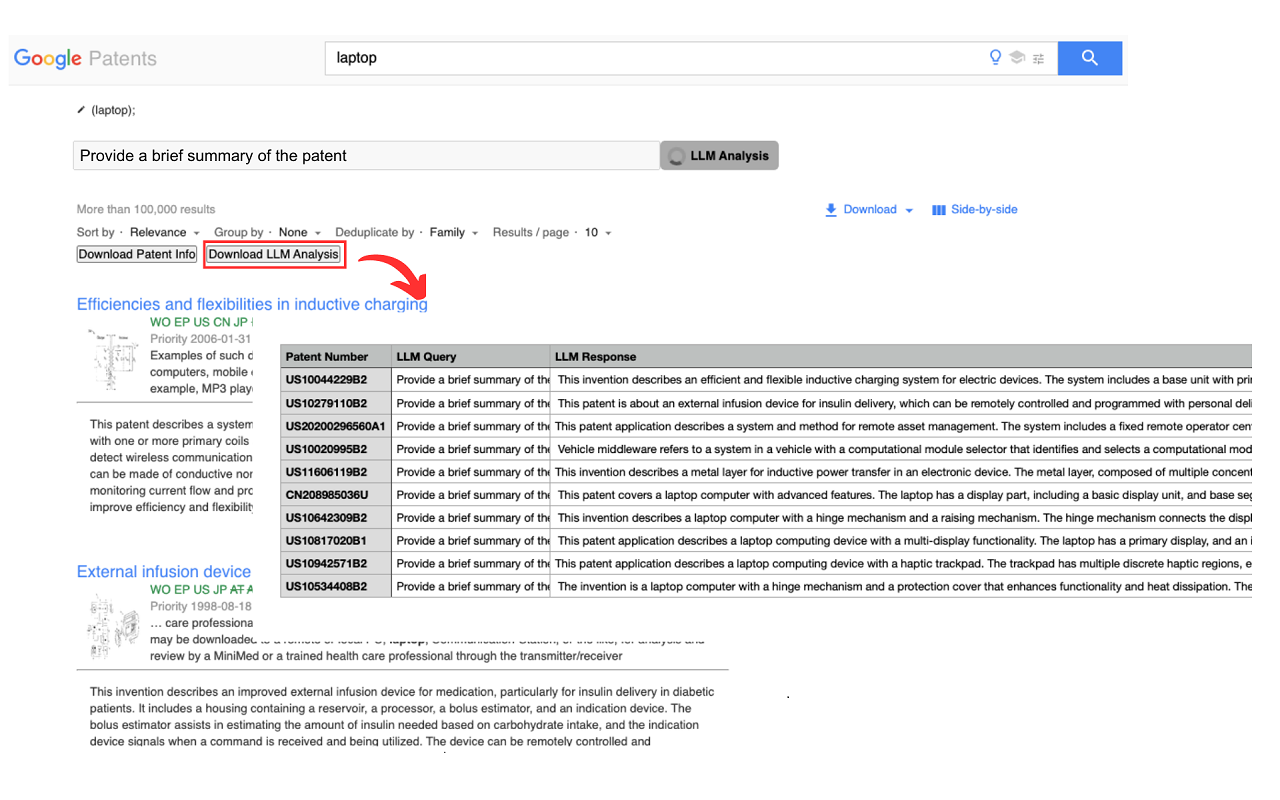The image size is (1280, 800).
Task: Click the lightbulb icon in search bar
Action: [995, 58]
